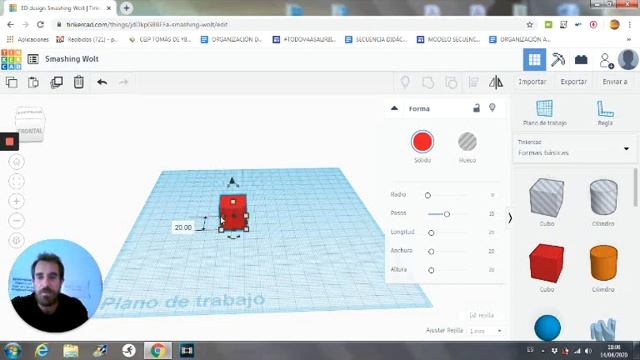
Task: Set shape to Hueco hole option
Action: 467,142
